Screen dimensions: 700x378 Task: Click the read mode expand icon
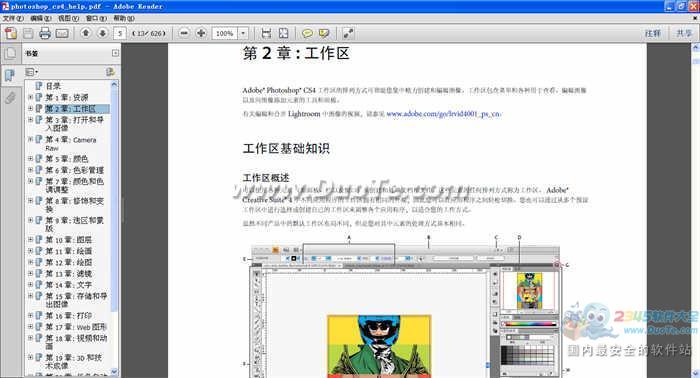coord(348,33)
